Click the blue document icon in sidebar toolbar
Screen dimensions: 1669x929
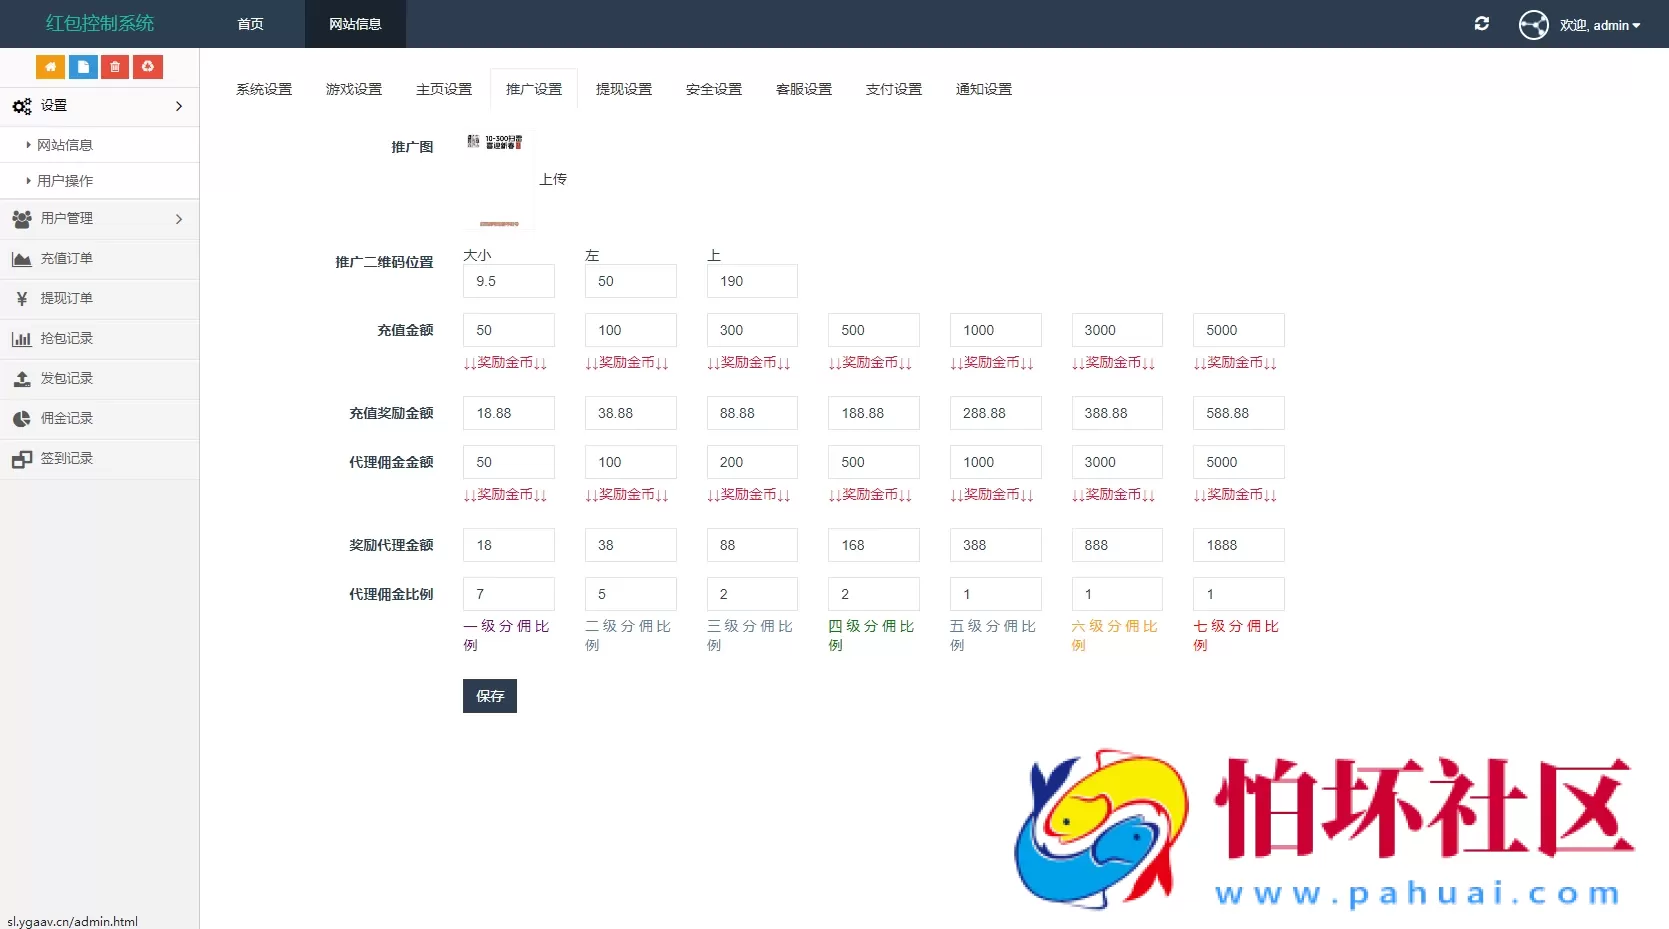click(82, 67)
